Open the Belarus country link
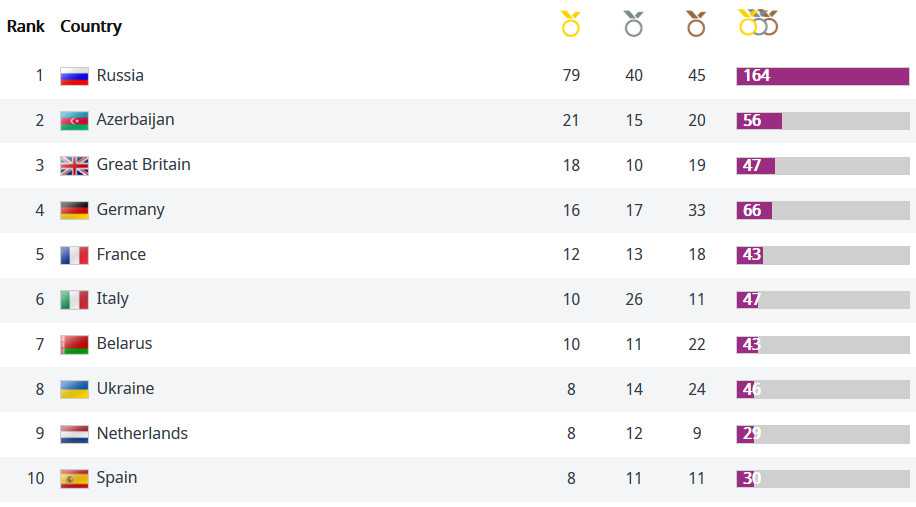 (124, 343)
